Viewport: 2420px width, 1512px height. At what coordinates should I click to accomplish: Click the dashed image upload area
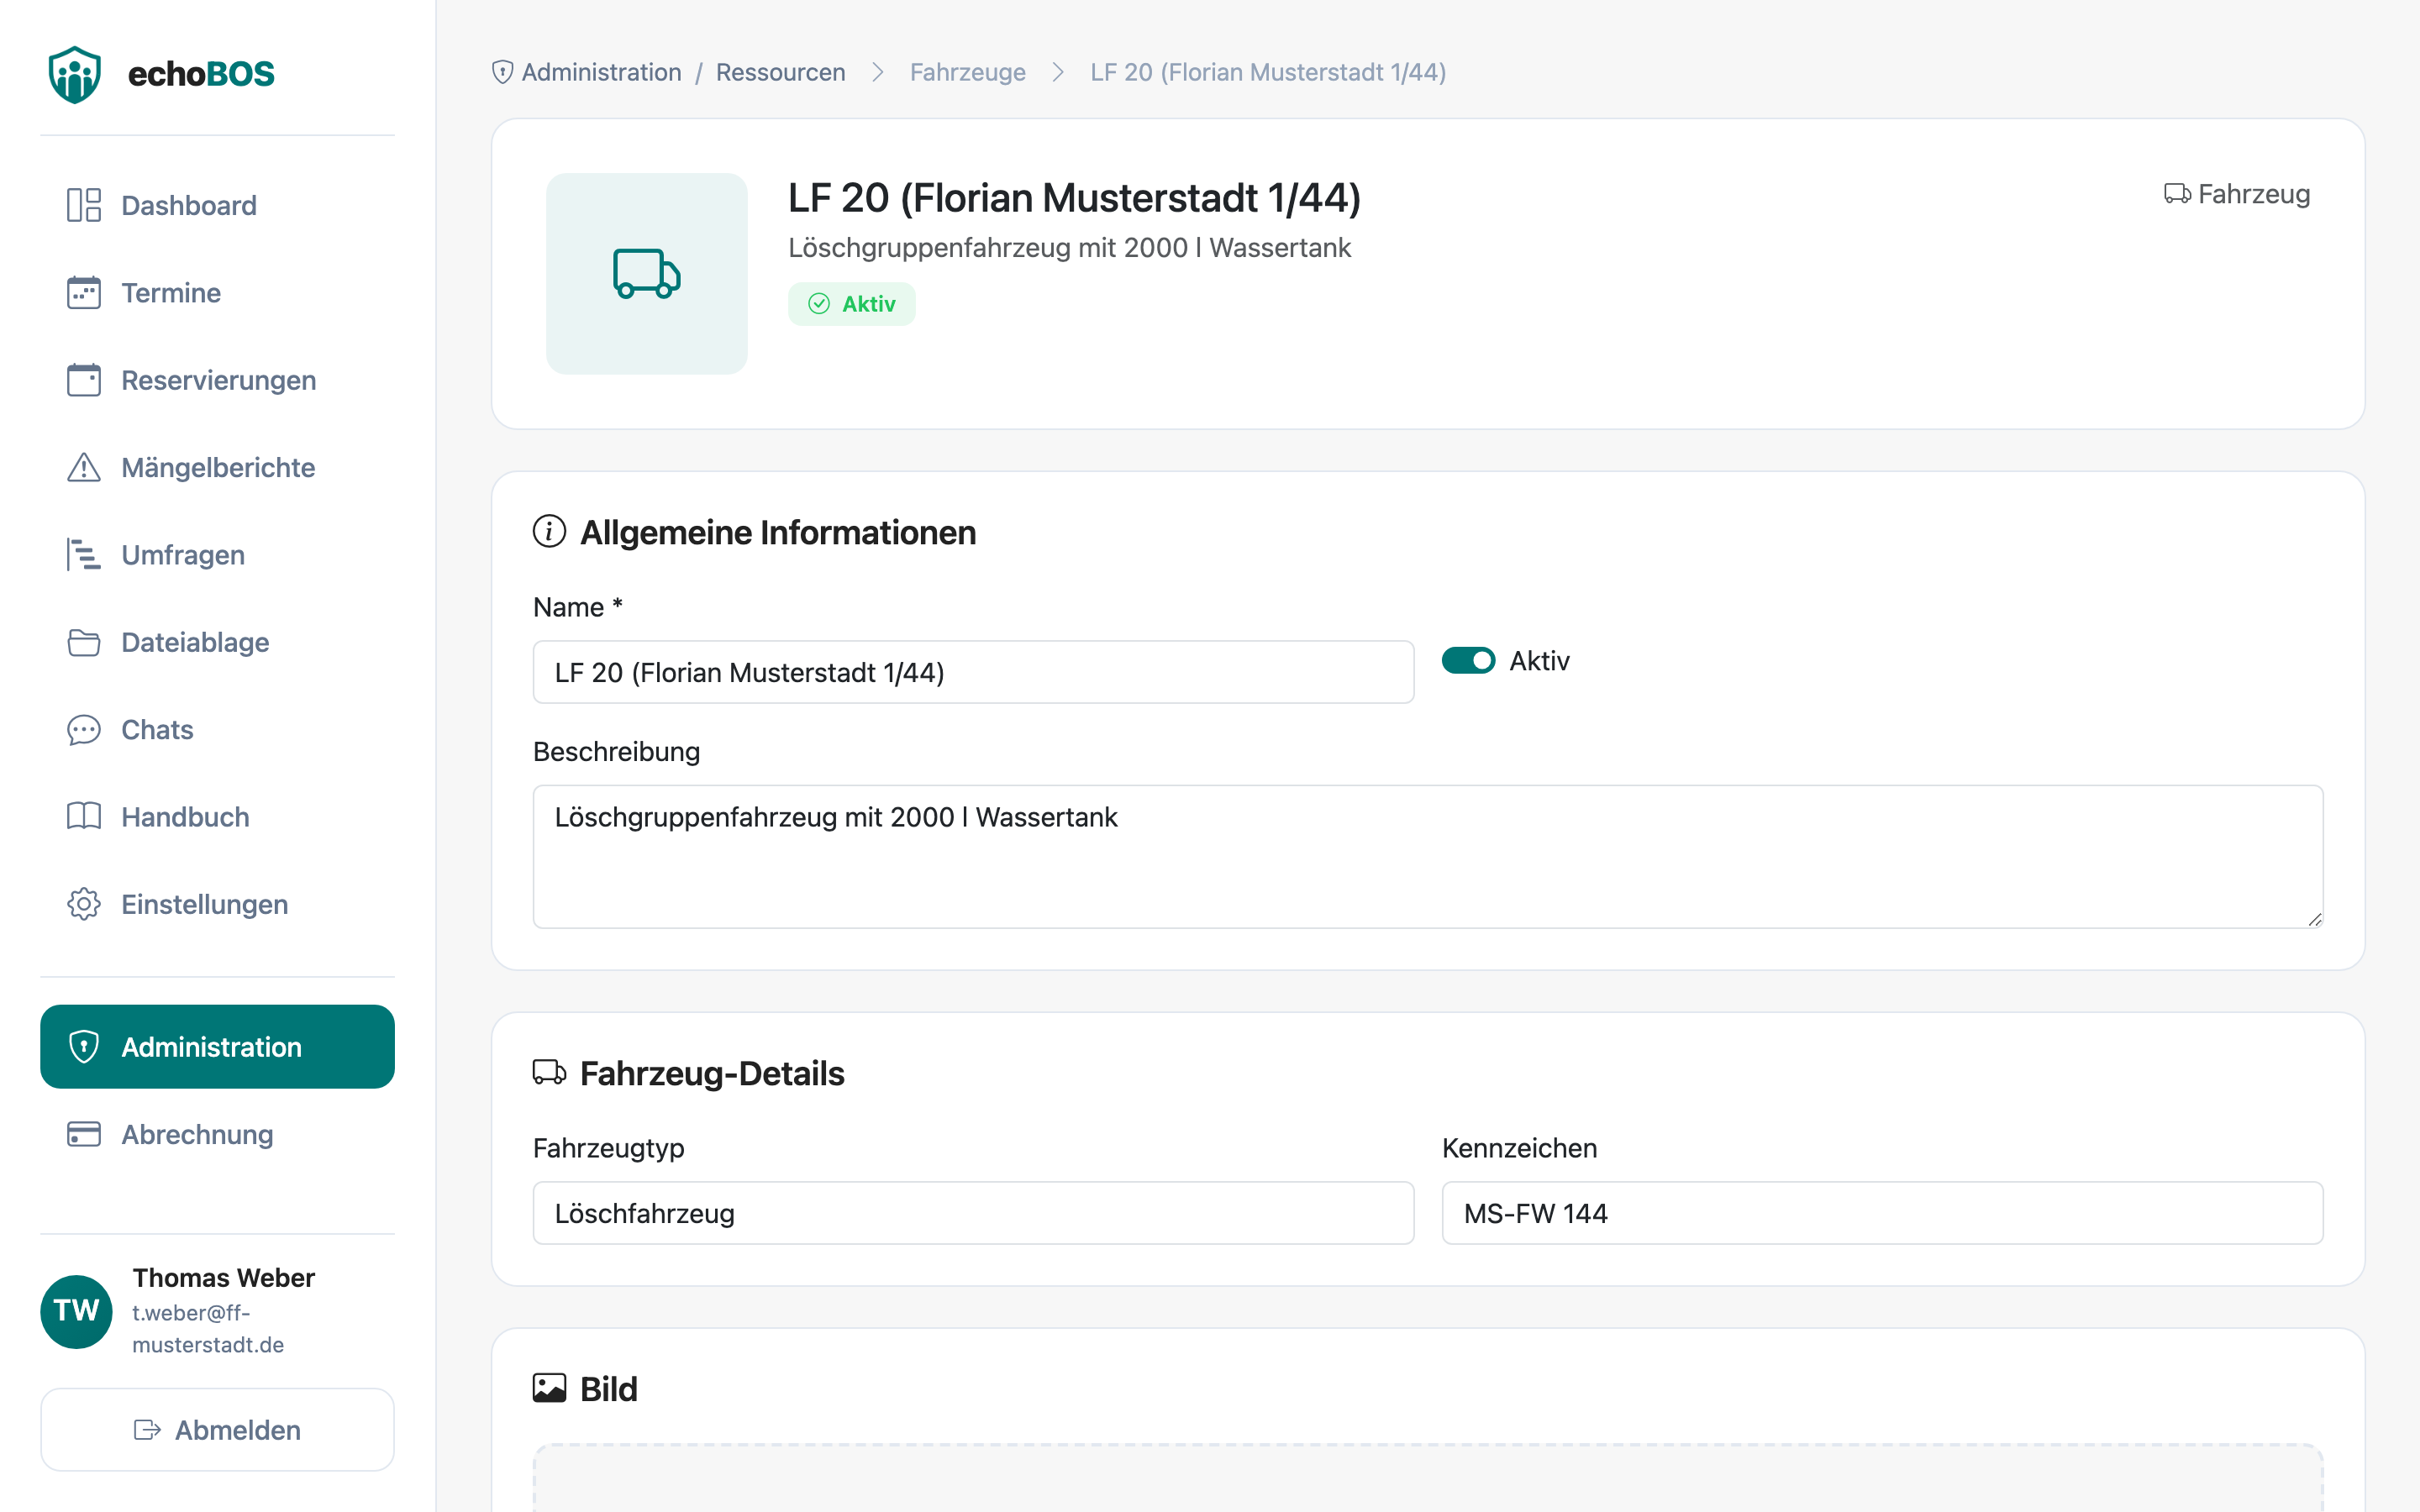(1428, 1478)
